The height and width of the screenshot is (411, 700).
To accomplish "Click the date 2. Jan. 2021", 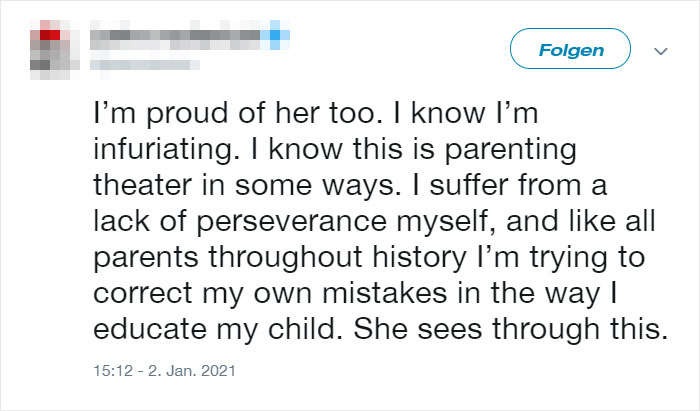I will pos(192,370).
